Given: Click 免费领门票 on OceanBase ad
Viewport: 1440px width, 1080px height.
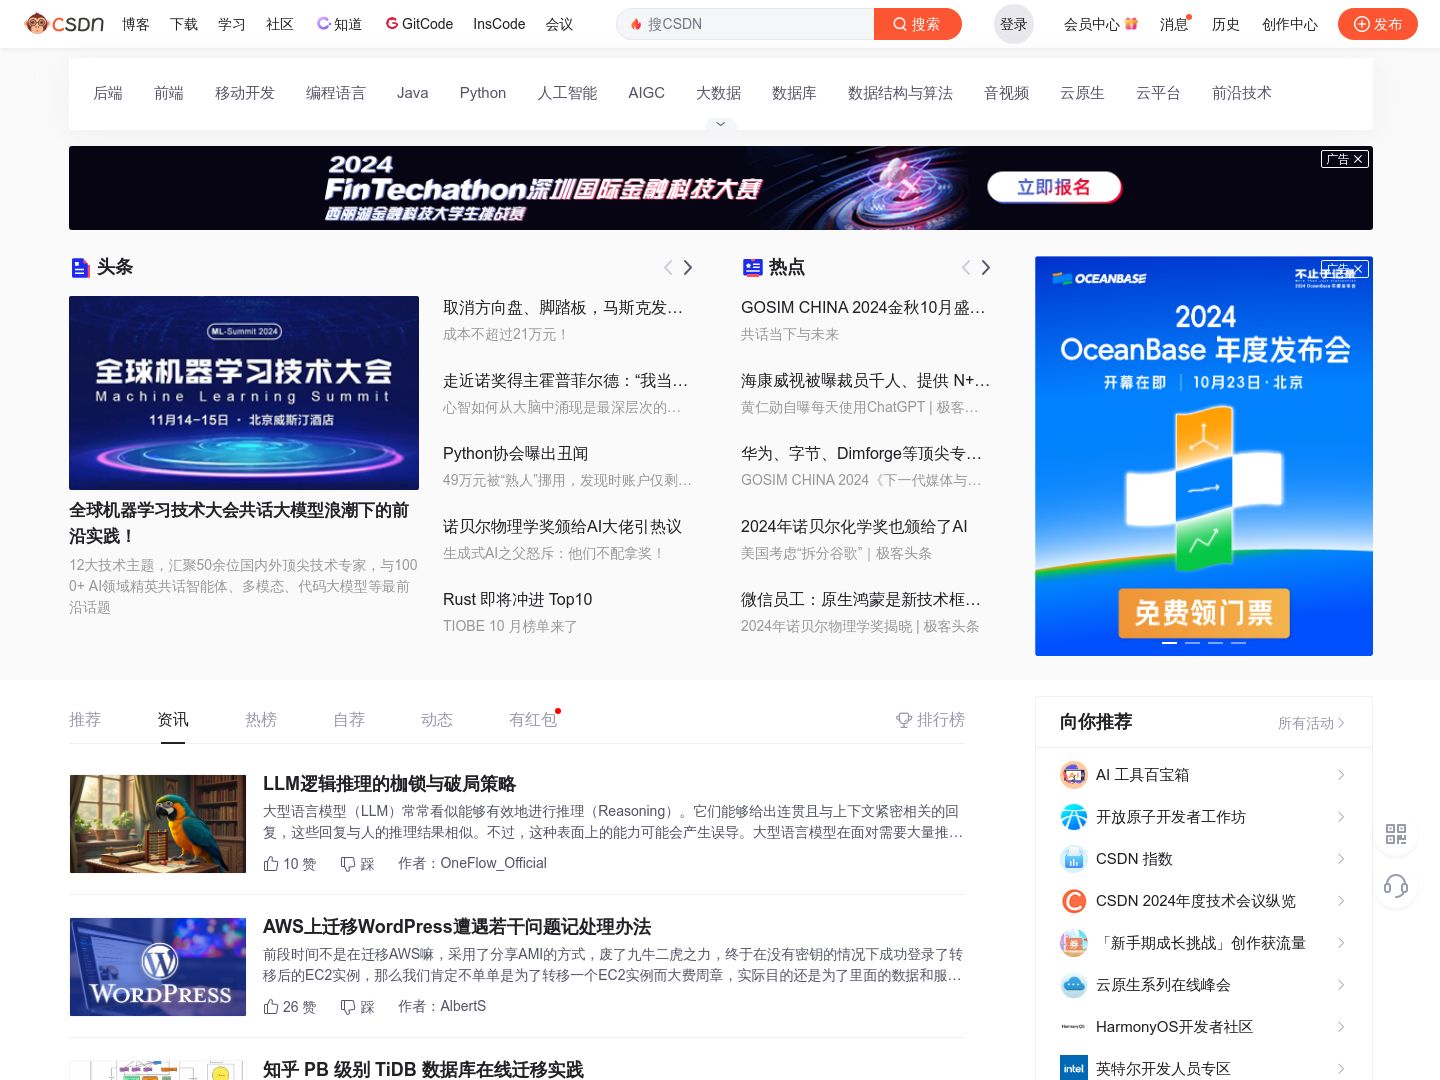Looking at the screenshot, I should click(1204, 613).
